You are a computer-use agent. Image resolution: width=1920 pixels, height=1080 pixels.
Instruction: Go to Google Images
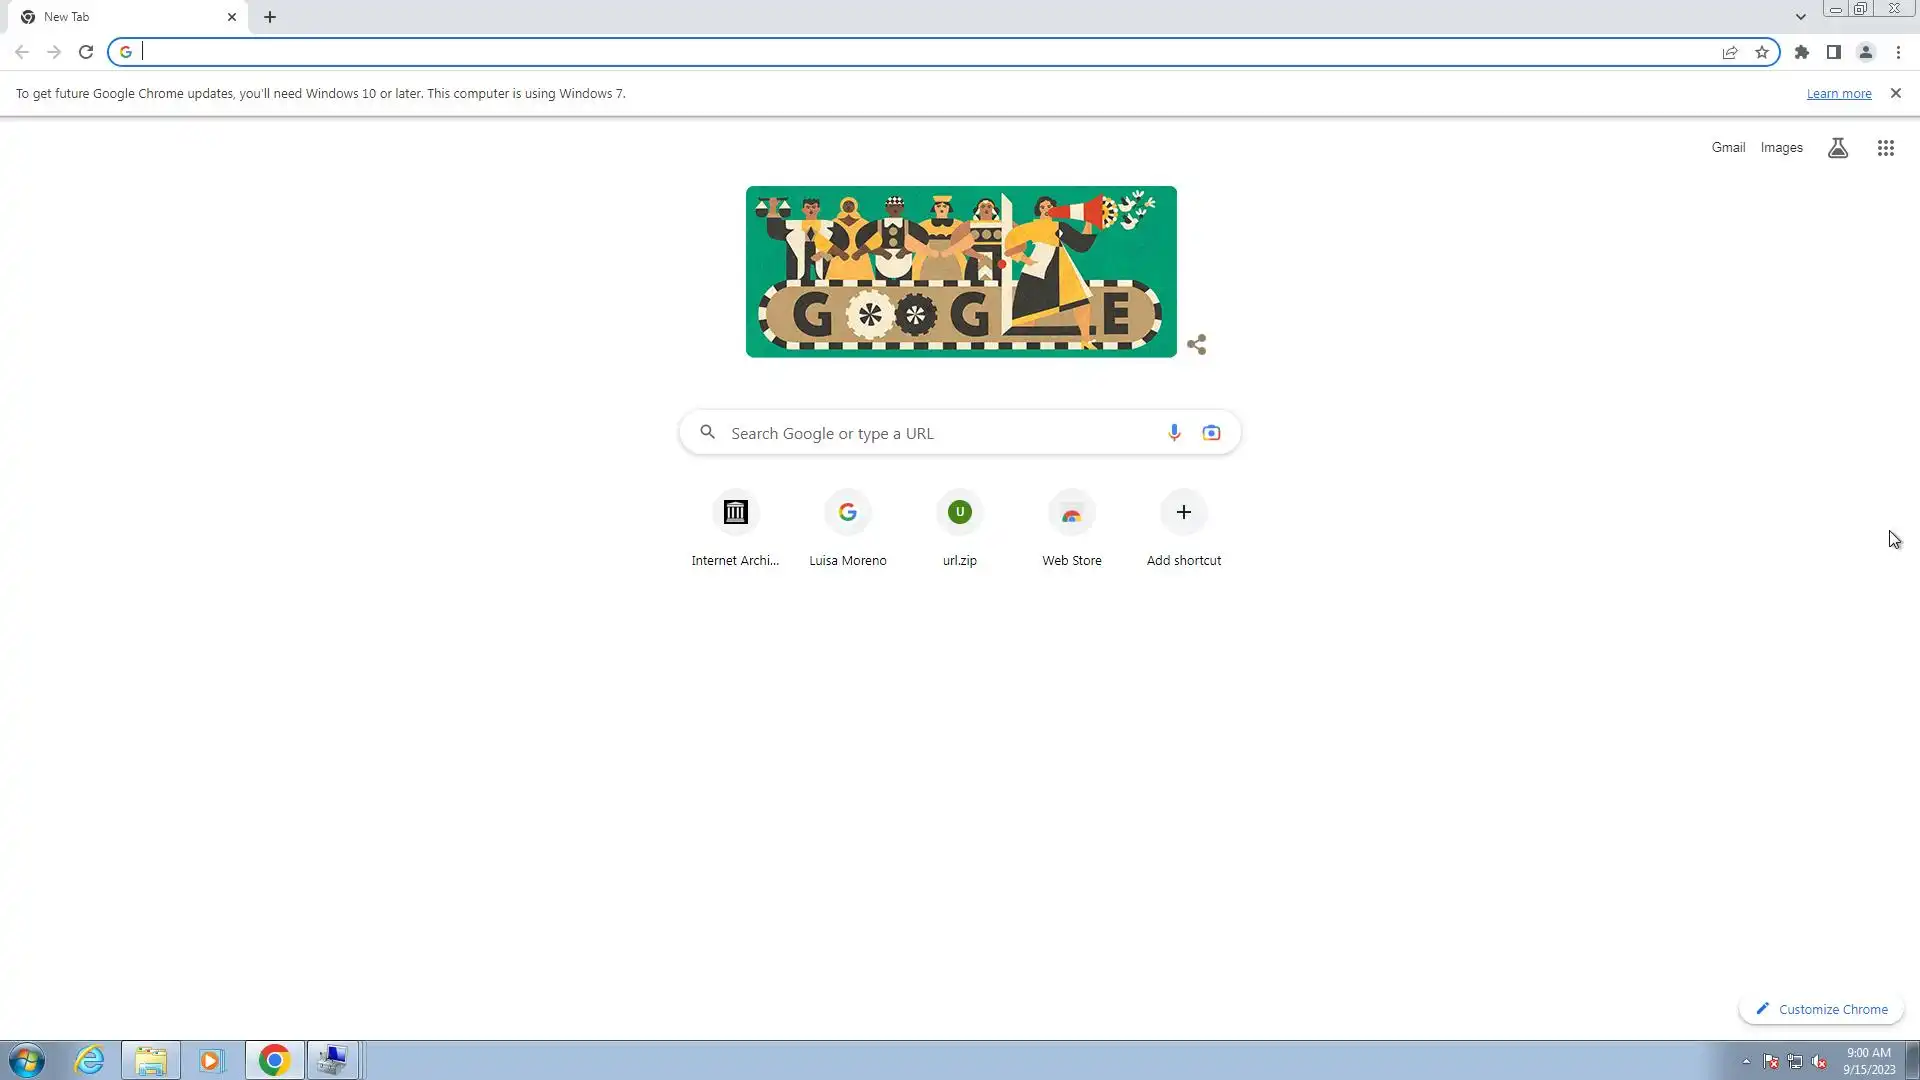pos(1782,148)
